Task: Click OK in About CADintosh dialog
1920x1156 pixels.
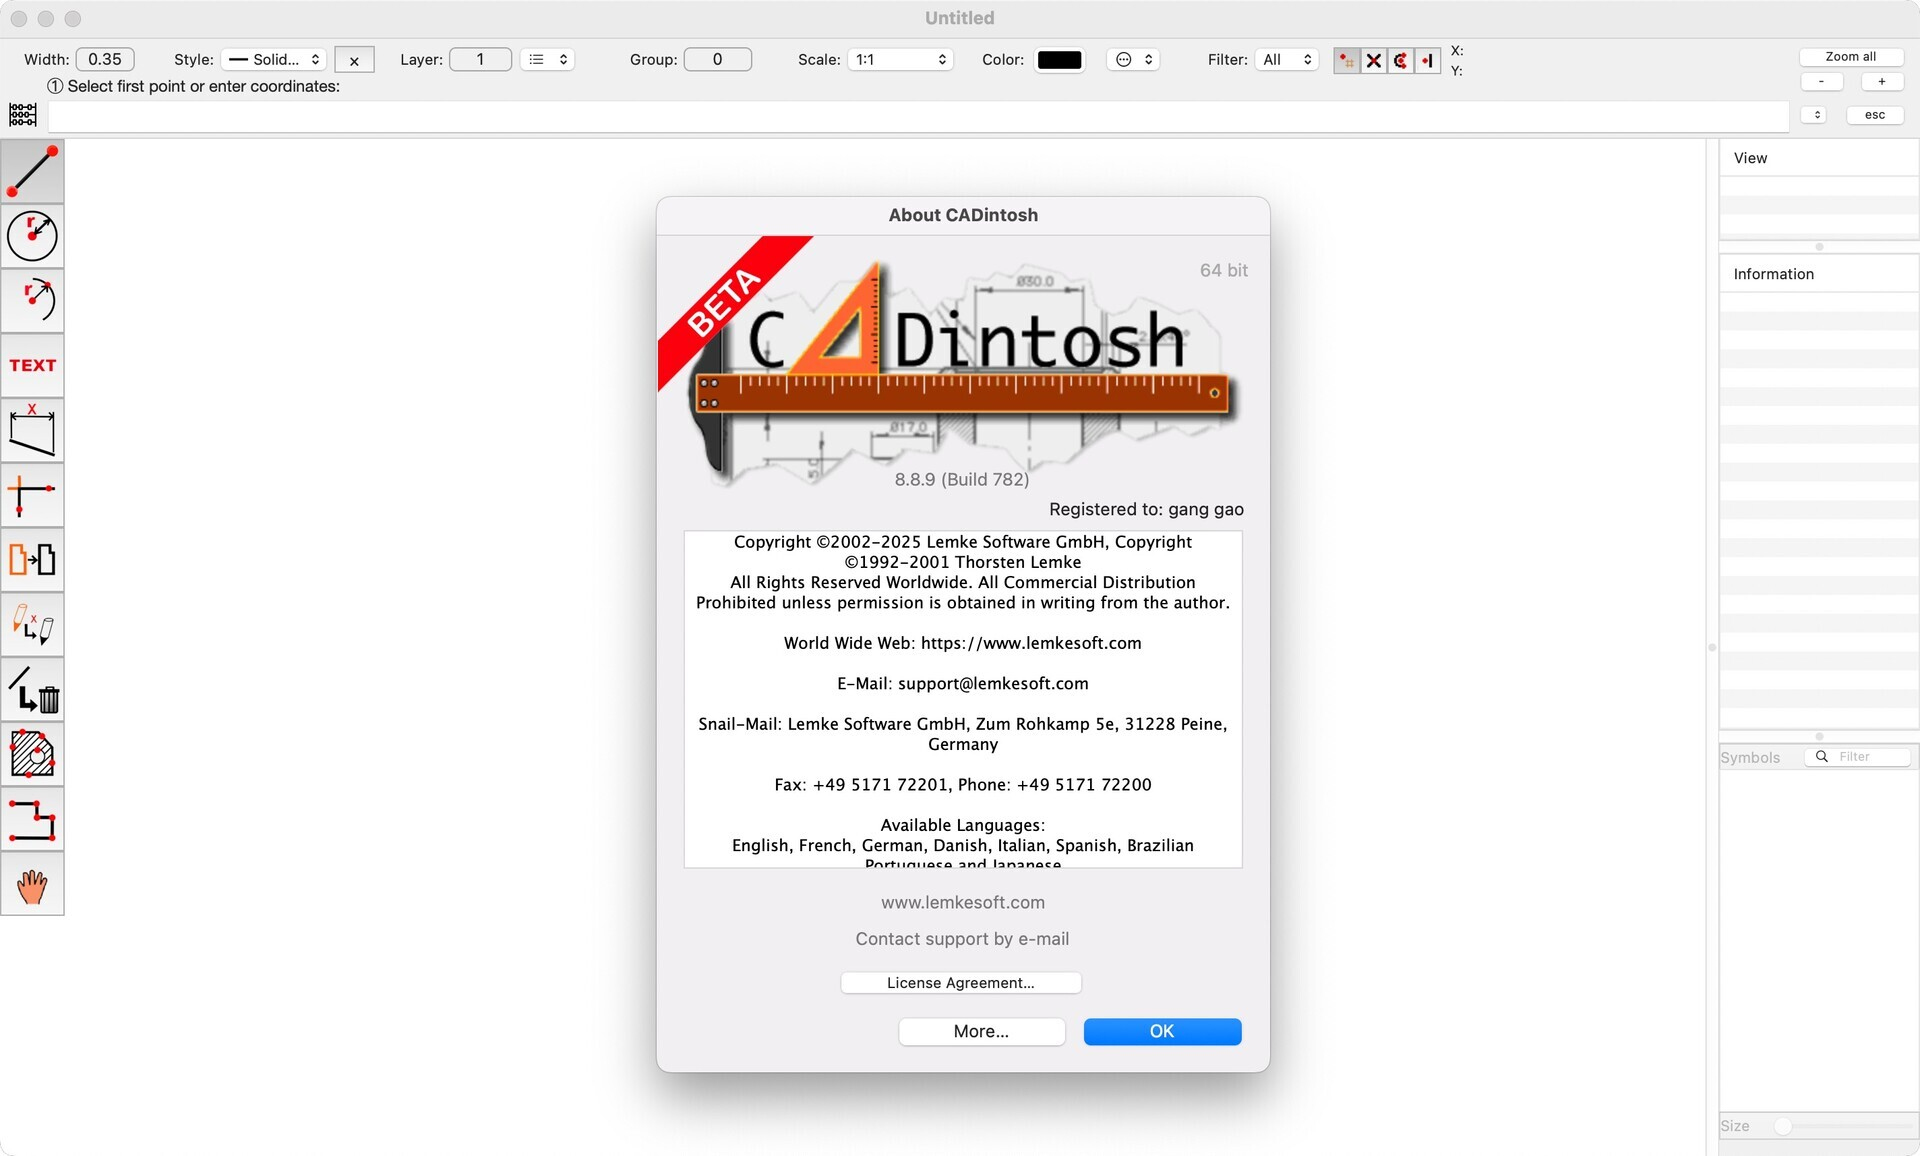Action: 1162,1031
